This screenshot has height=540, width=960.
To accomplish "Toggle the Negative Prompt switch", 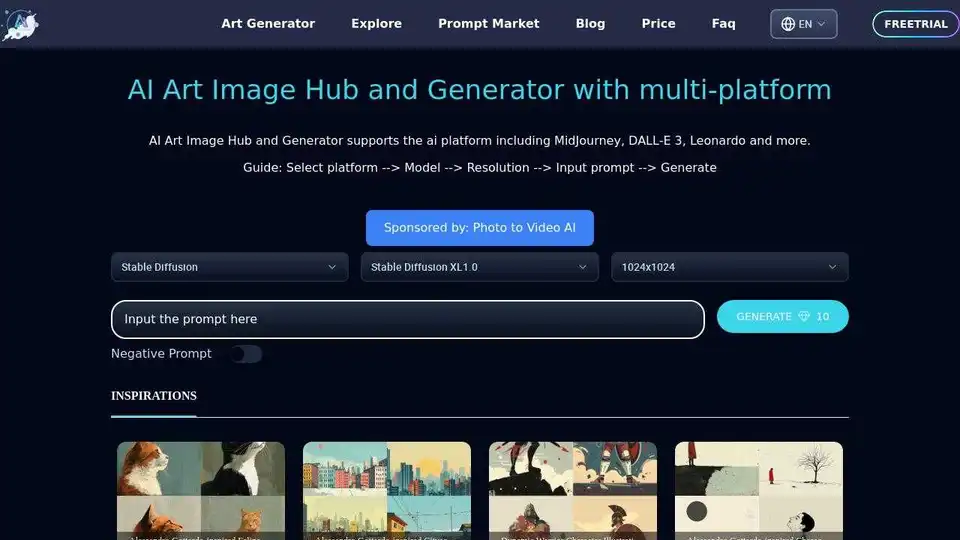I will tap(246, 354).
